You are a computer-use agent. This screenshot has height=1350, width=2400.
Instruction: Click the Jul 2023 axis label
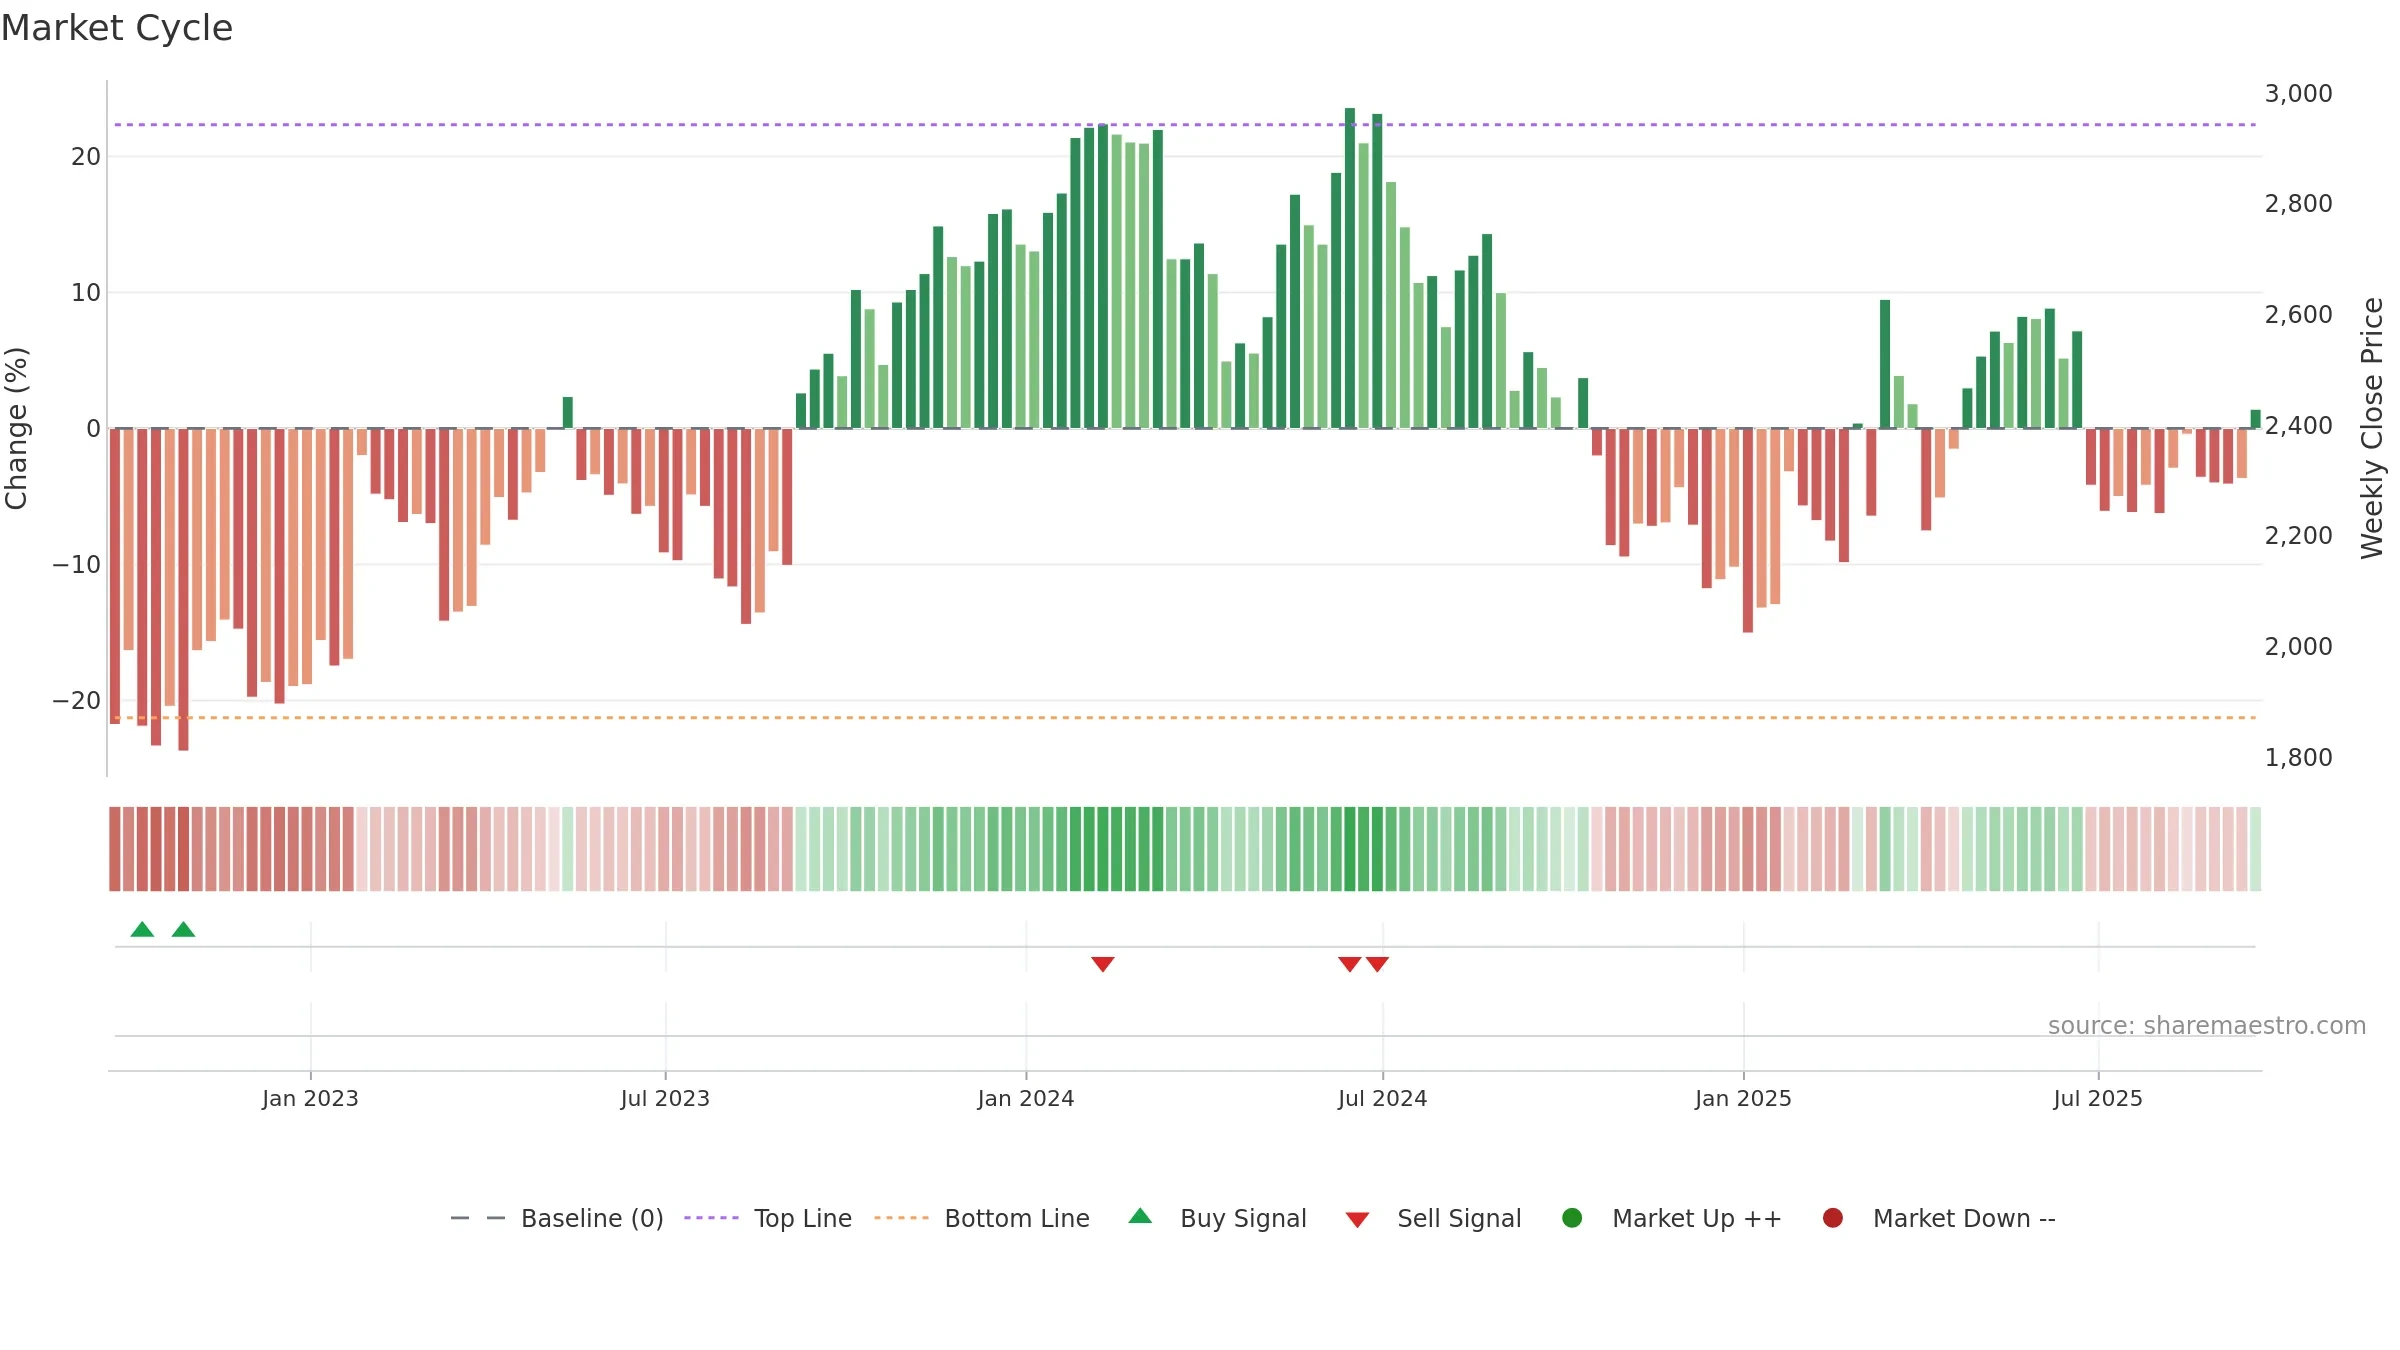click(x=665, y=1098)
